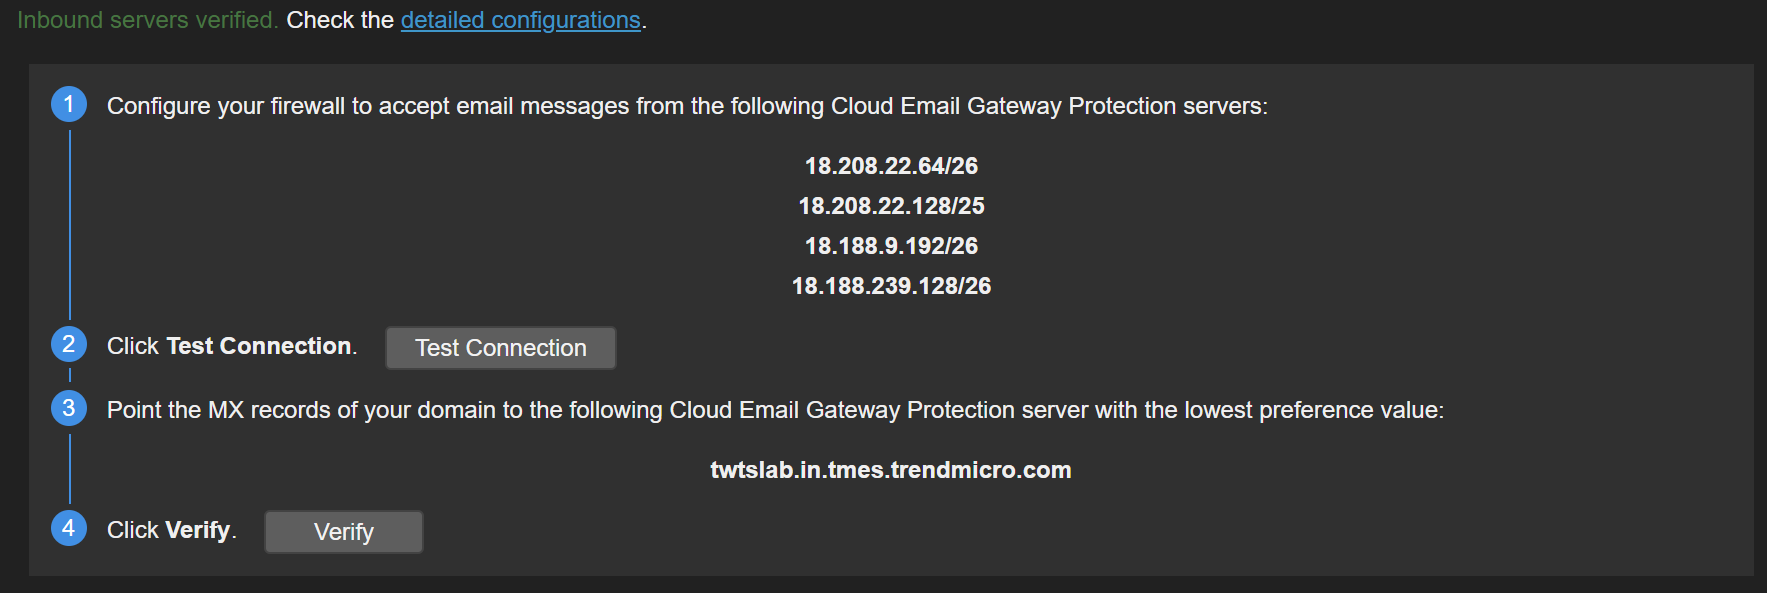Click the step 2 number circle
Viewport: 1767px width, 593px height.
point(69,345)
